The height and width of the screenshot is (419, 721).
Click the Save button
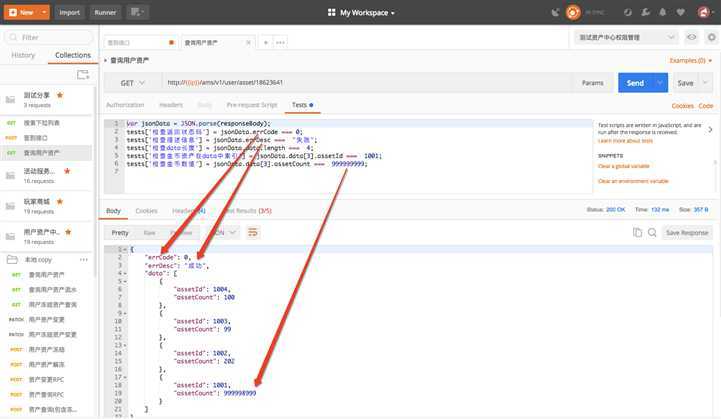(x=685, y=83)
